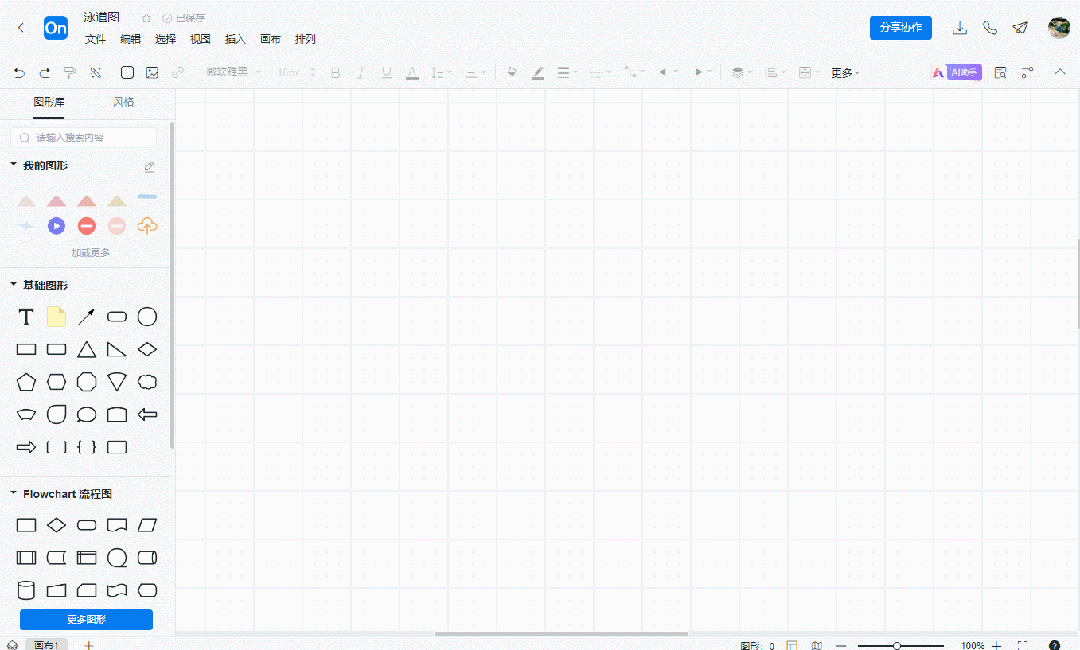This screenshot has height=650, width=1080.
Task: Toggle italic formatting
Action: 360,72
